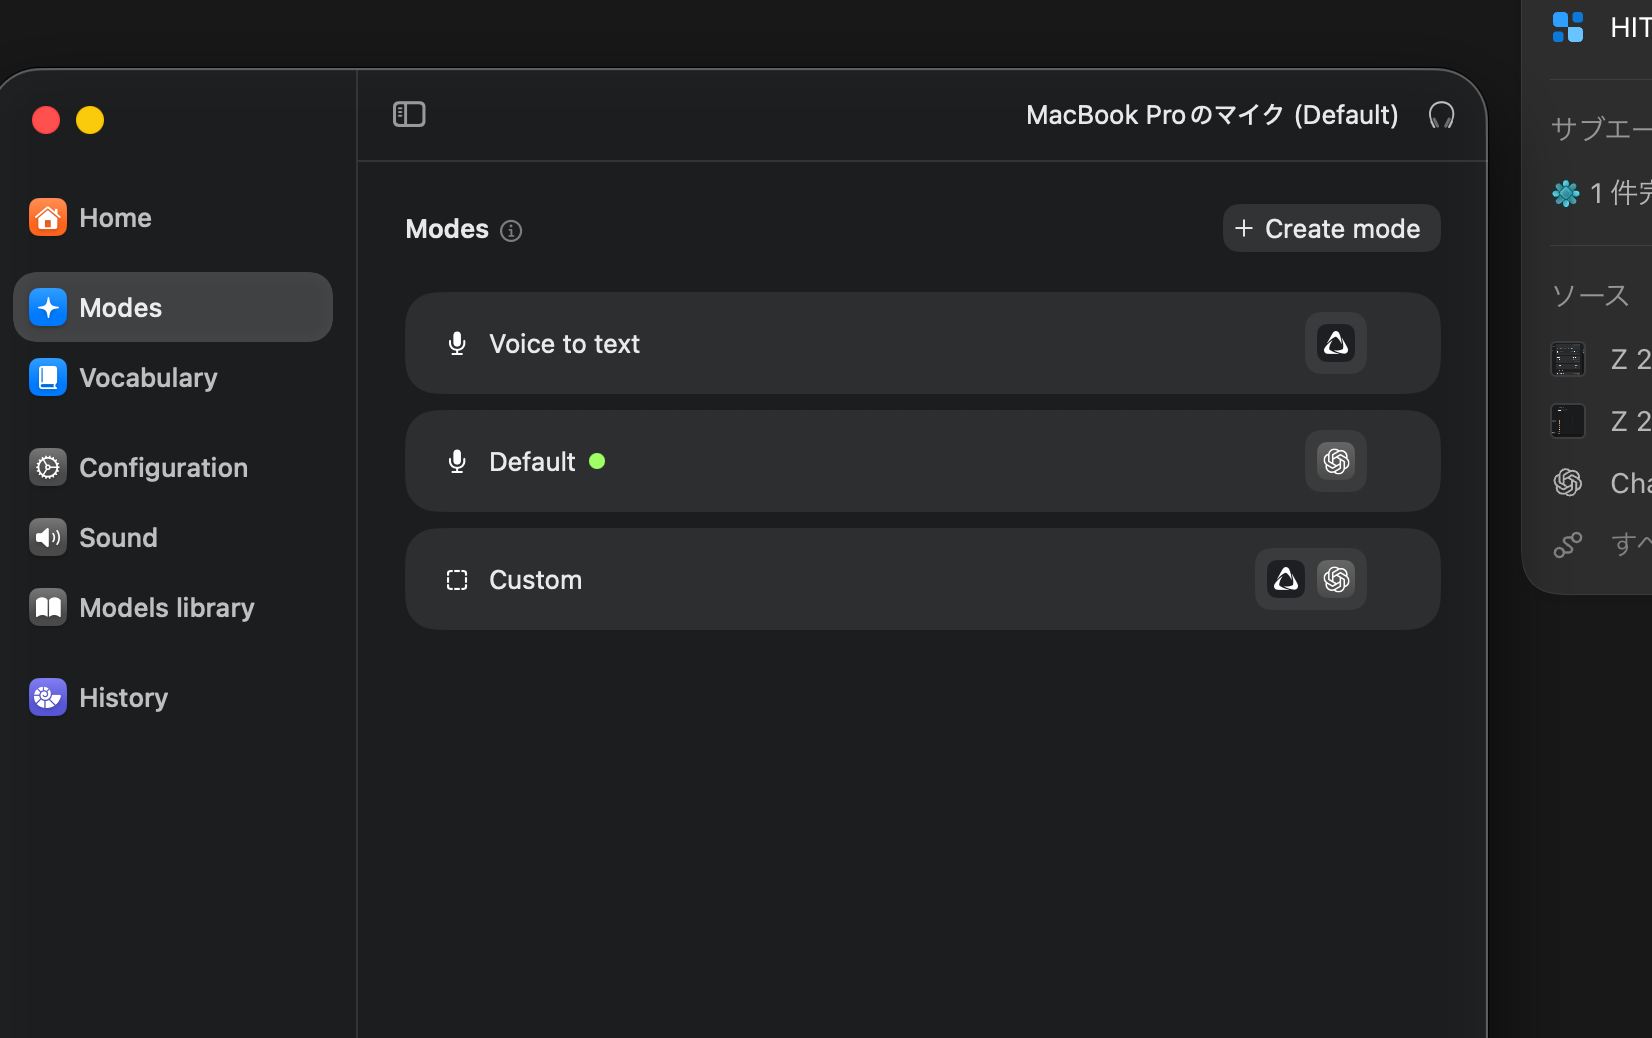Click the Create mode button
The width and height of the screenshot is (1652, 1038).
tap(1331, 228)
